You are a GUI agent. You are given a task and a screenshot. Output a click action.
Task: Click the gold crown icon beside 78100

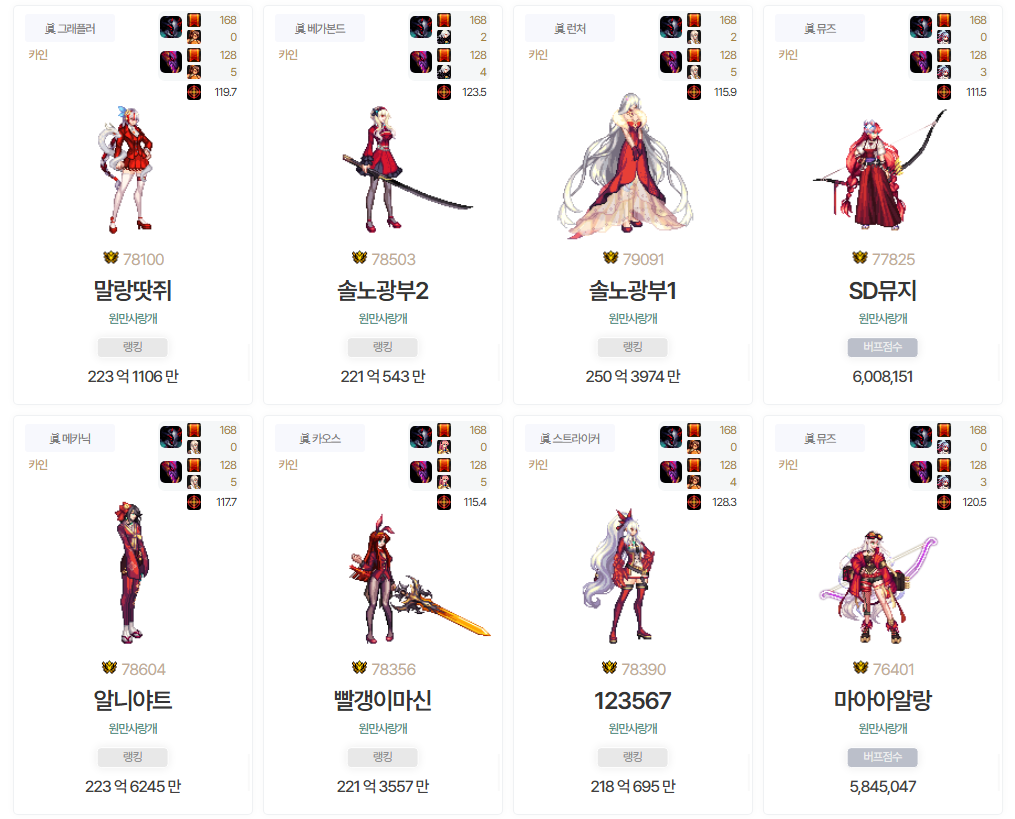(x=111, y=258)
